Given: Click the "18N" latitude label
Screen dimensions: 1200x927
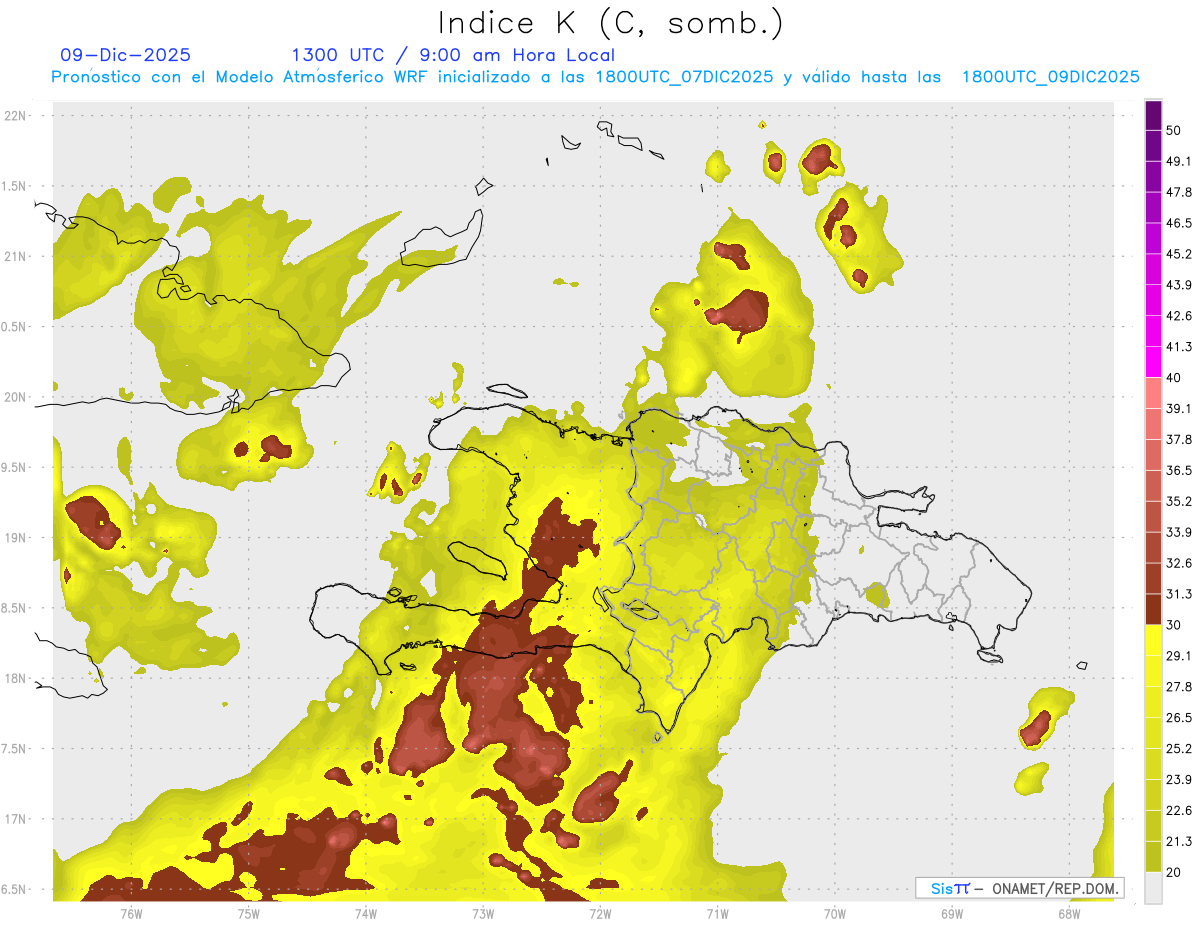Looking at the screenshot, I should click(16, 678).
